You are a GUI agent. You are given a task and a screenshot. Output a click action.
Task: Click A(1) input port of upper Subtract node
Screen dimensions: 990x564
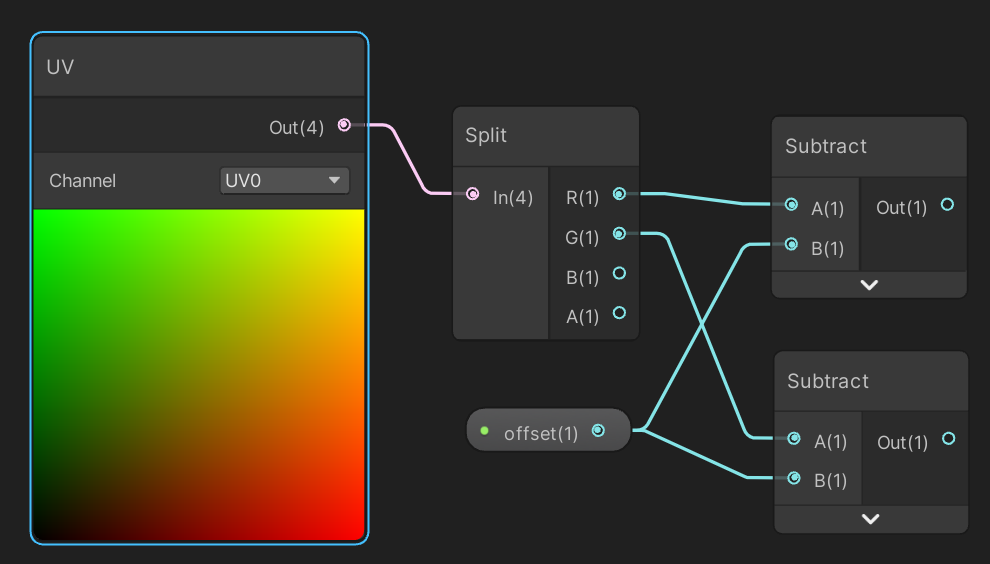click(791, 204)
